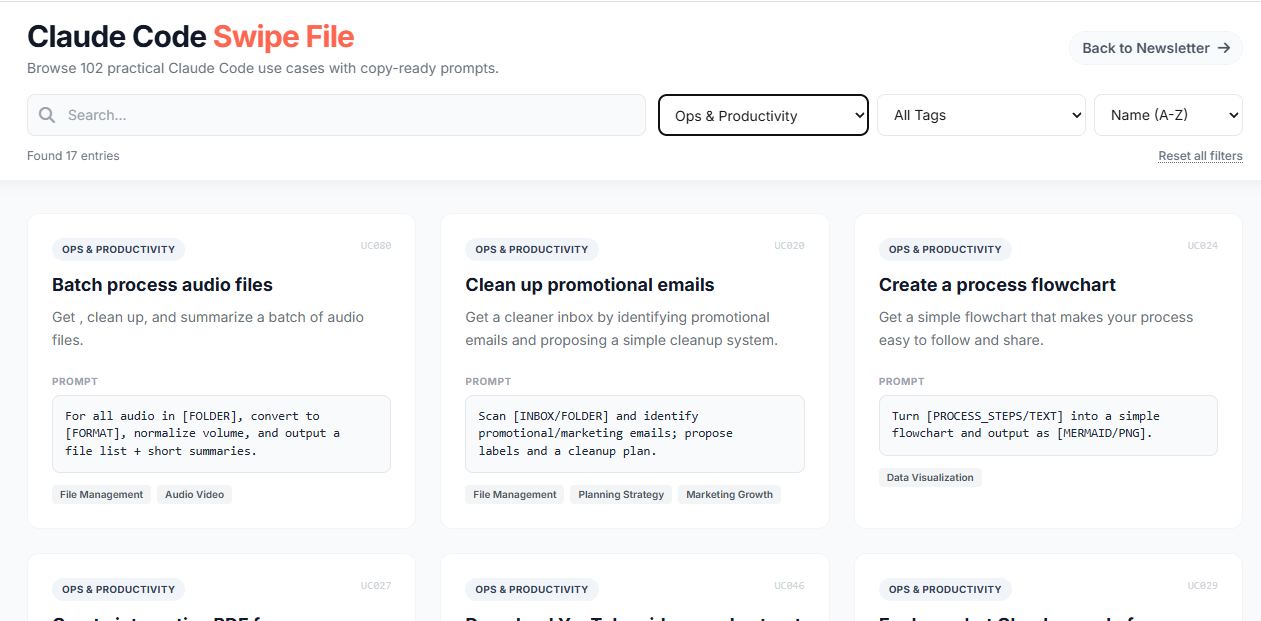Select the Planning Strategy tag chip

tap(620, 494)
